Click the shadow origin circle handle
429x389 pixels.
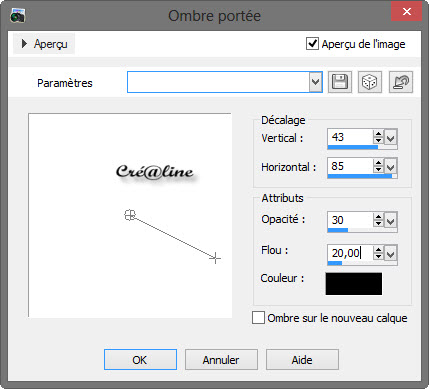coord(130,215)
